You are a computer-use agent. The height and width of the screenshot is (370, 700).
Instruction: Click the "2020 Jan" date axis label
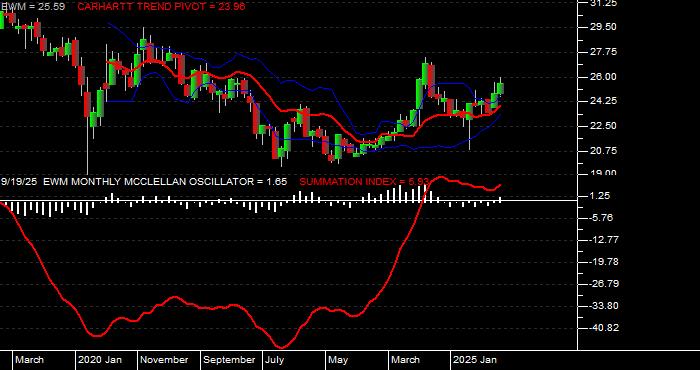[x=100, y=360]
